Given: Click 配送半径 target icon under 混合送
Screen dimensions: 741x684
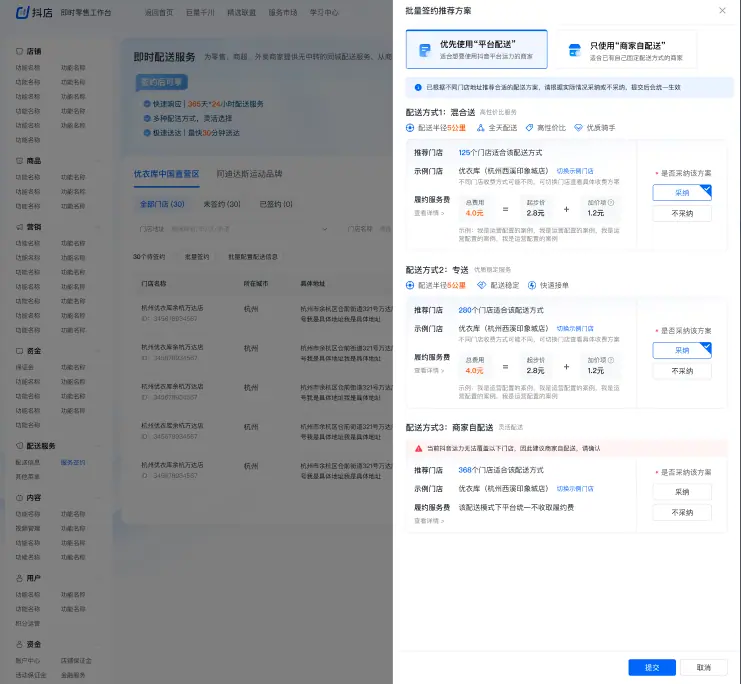Looking at the screenshot, I should click(x=410, y=128).
